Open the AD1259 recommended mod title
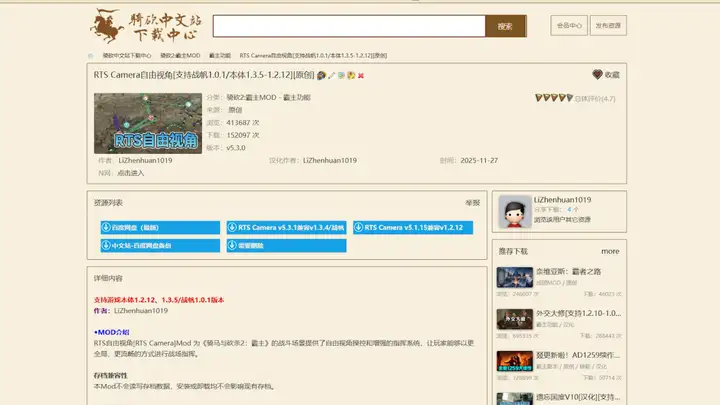This screenshot has height=405, width=720. coord(578,355)
